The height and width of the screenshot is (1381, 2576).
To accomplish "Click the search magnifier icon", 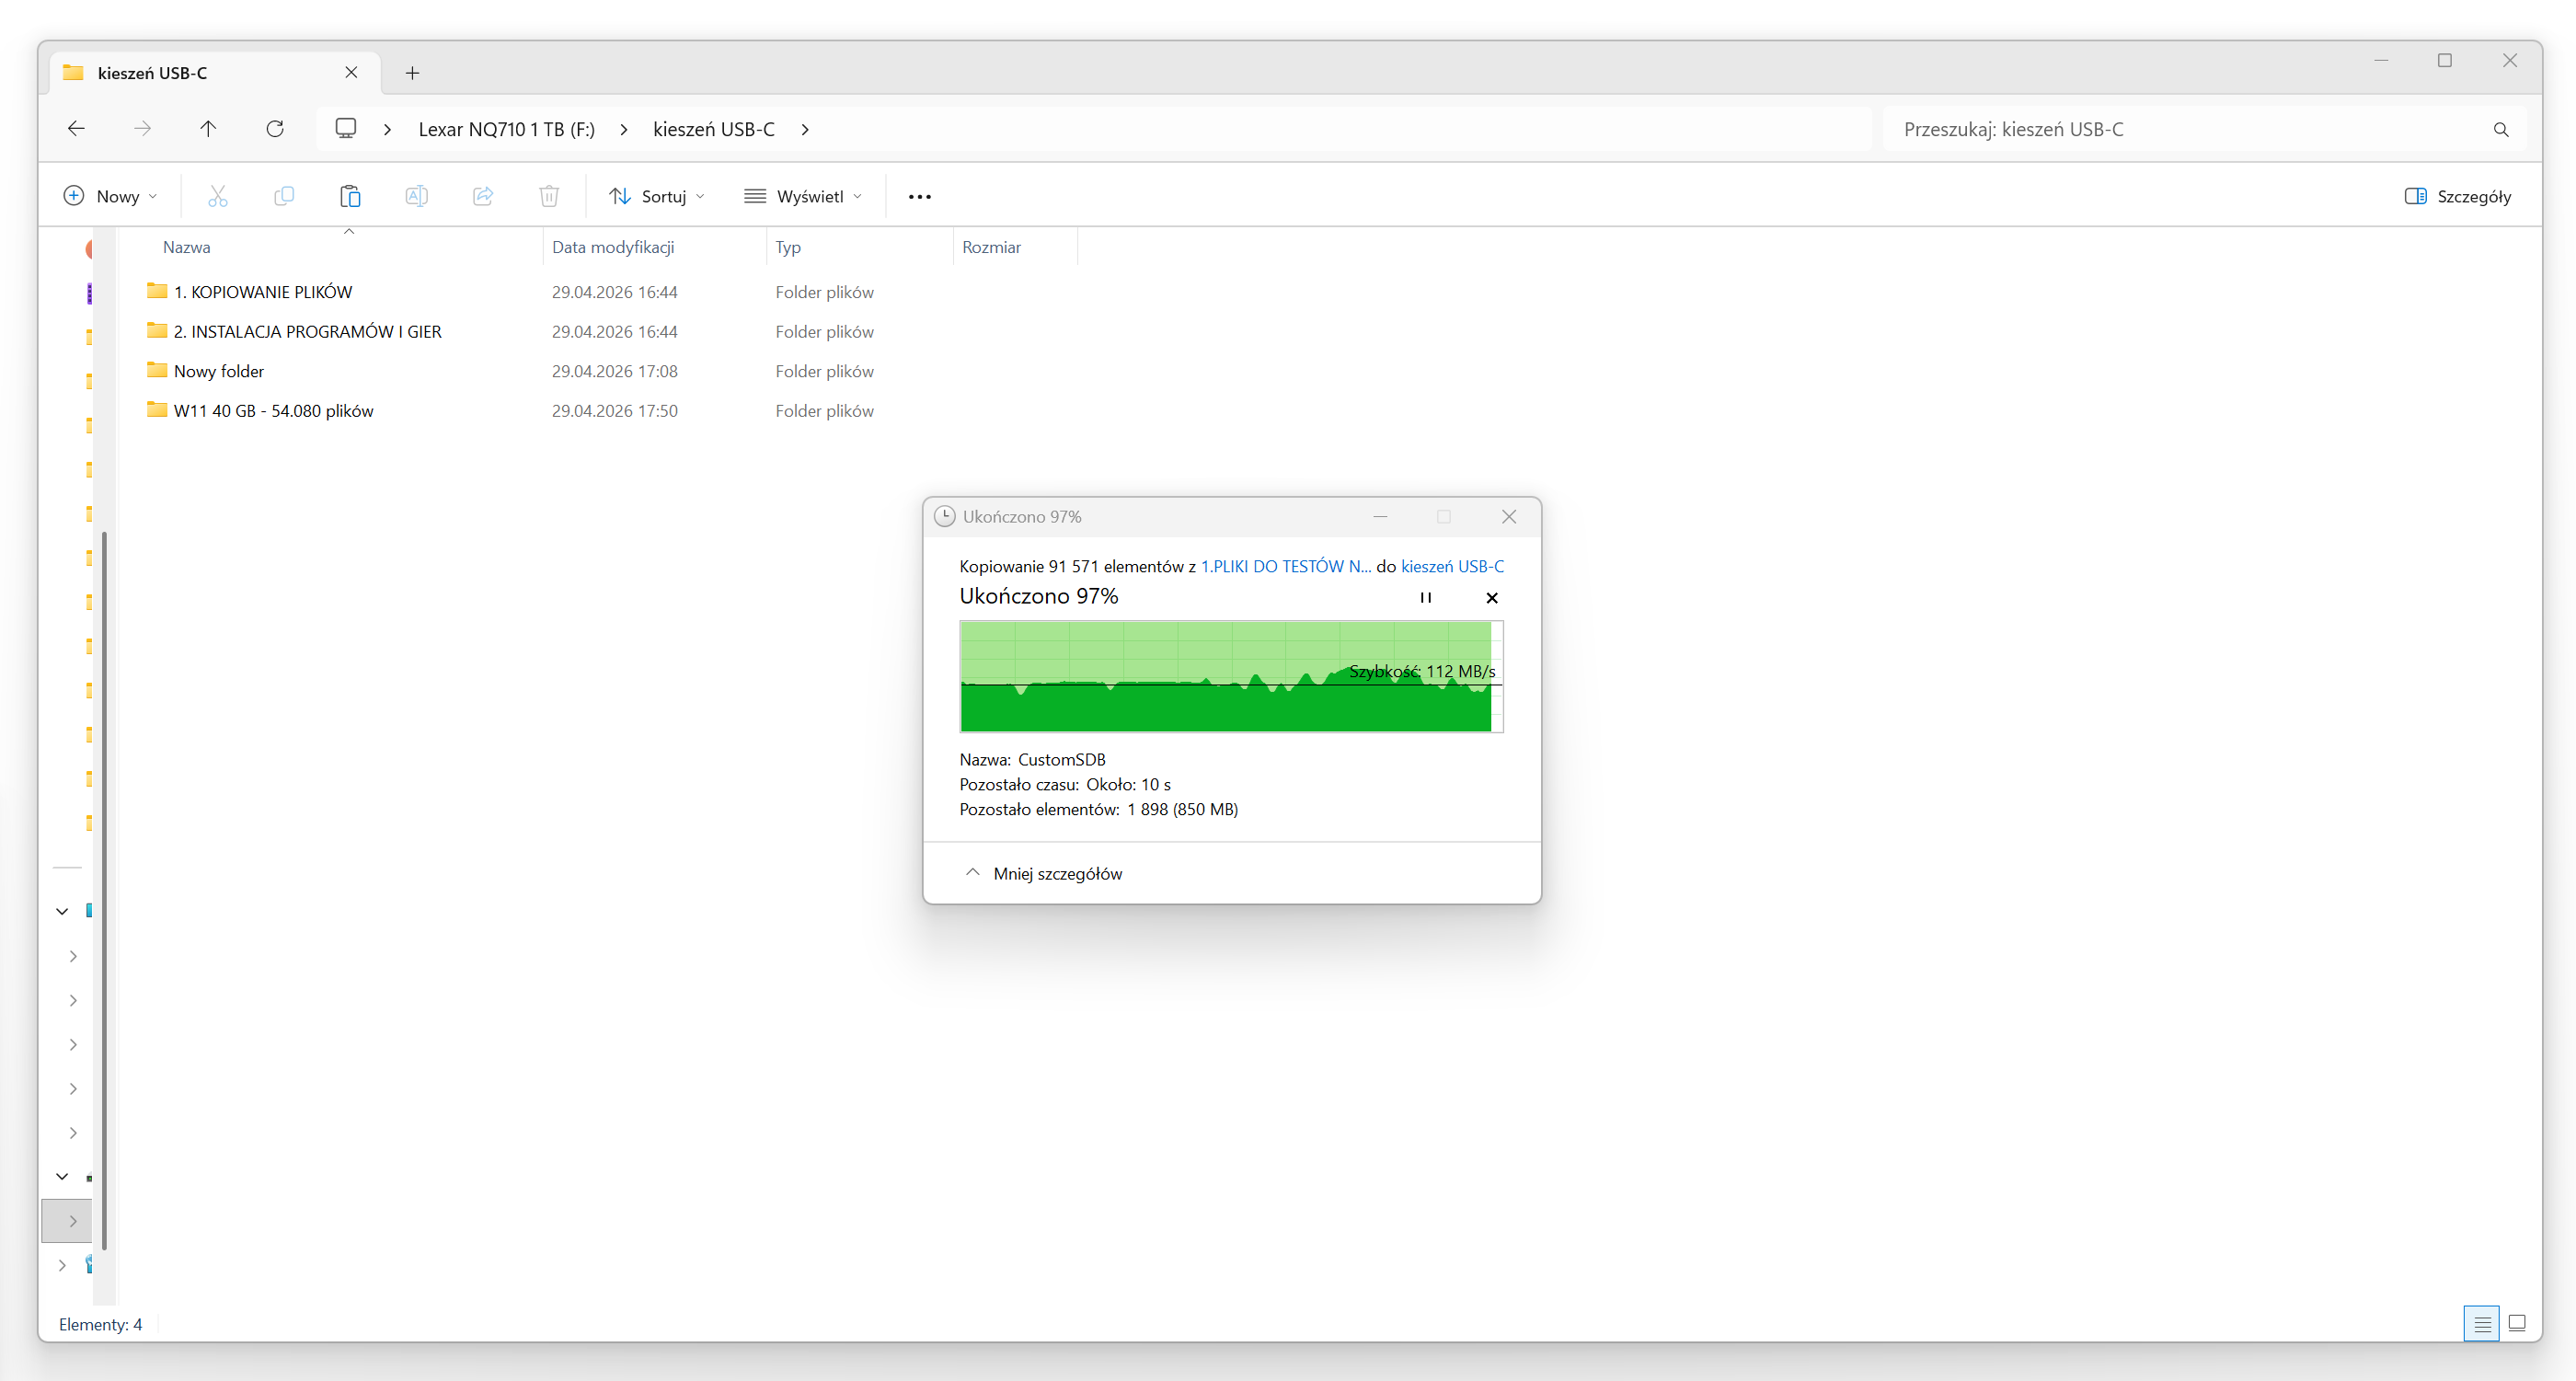I will click(2500, 130).
